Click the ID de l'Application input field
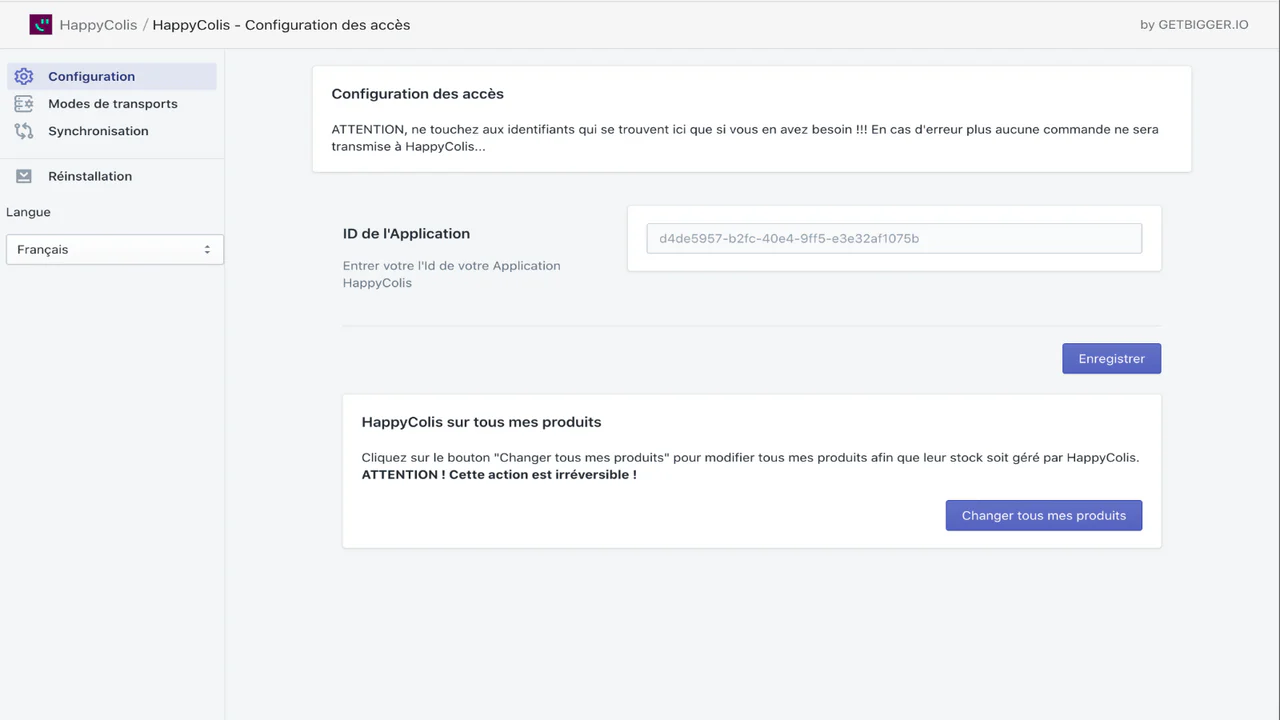Viewport: 1280px width, 720px height. [x=894, y=238]
